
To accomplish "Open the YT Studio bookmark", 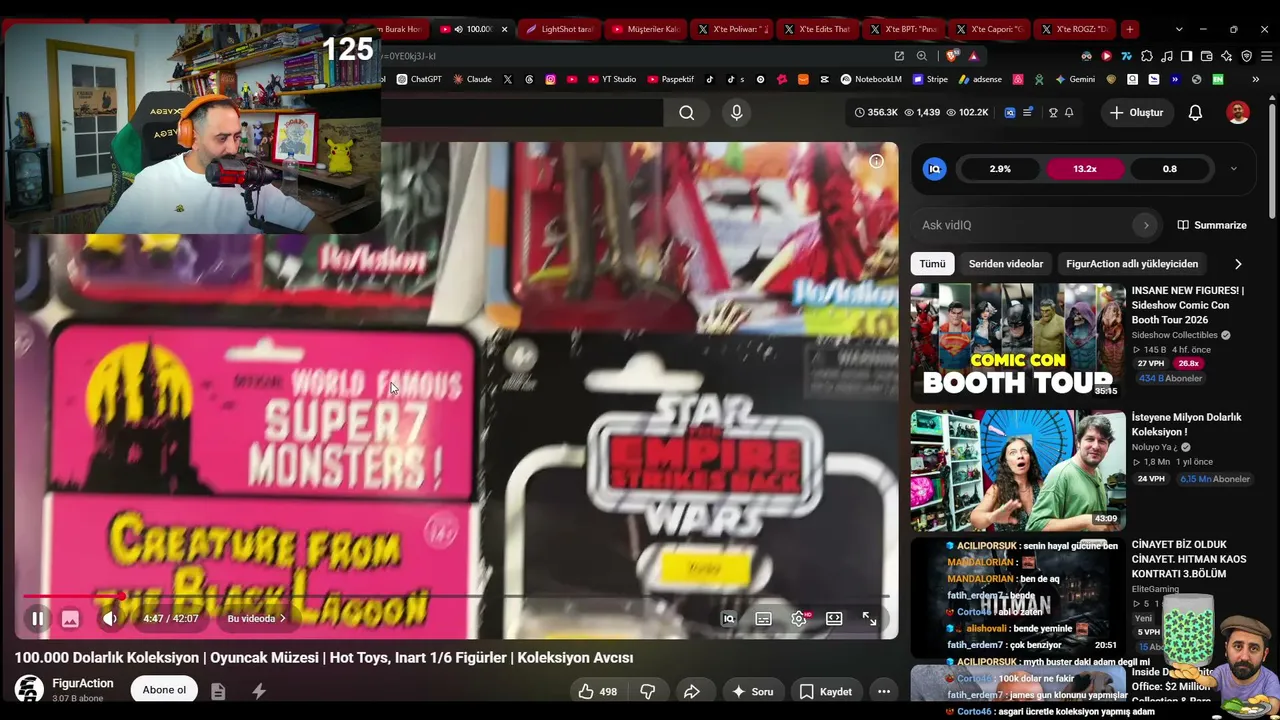I will (x=612, y=79).
